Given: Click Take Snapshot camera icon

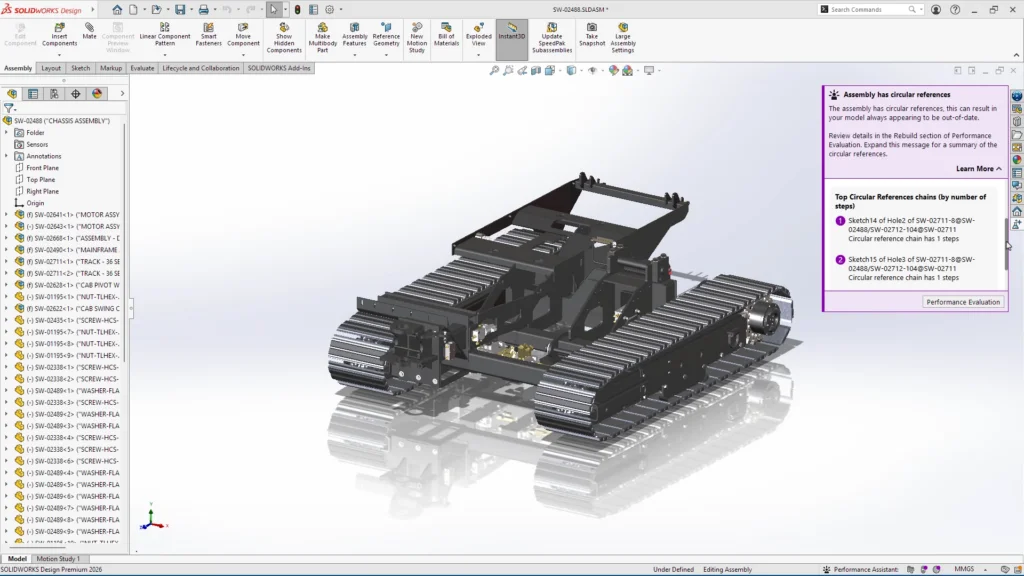Looking at the screenshot, I should tap(592, 31).
